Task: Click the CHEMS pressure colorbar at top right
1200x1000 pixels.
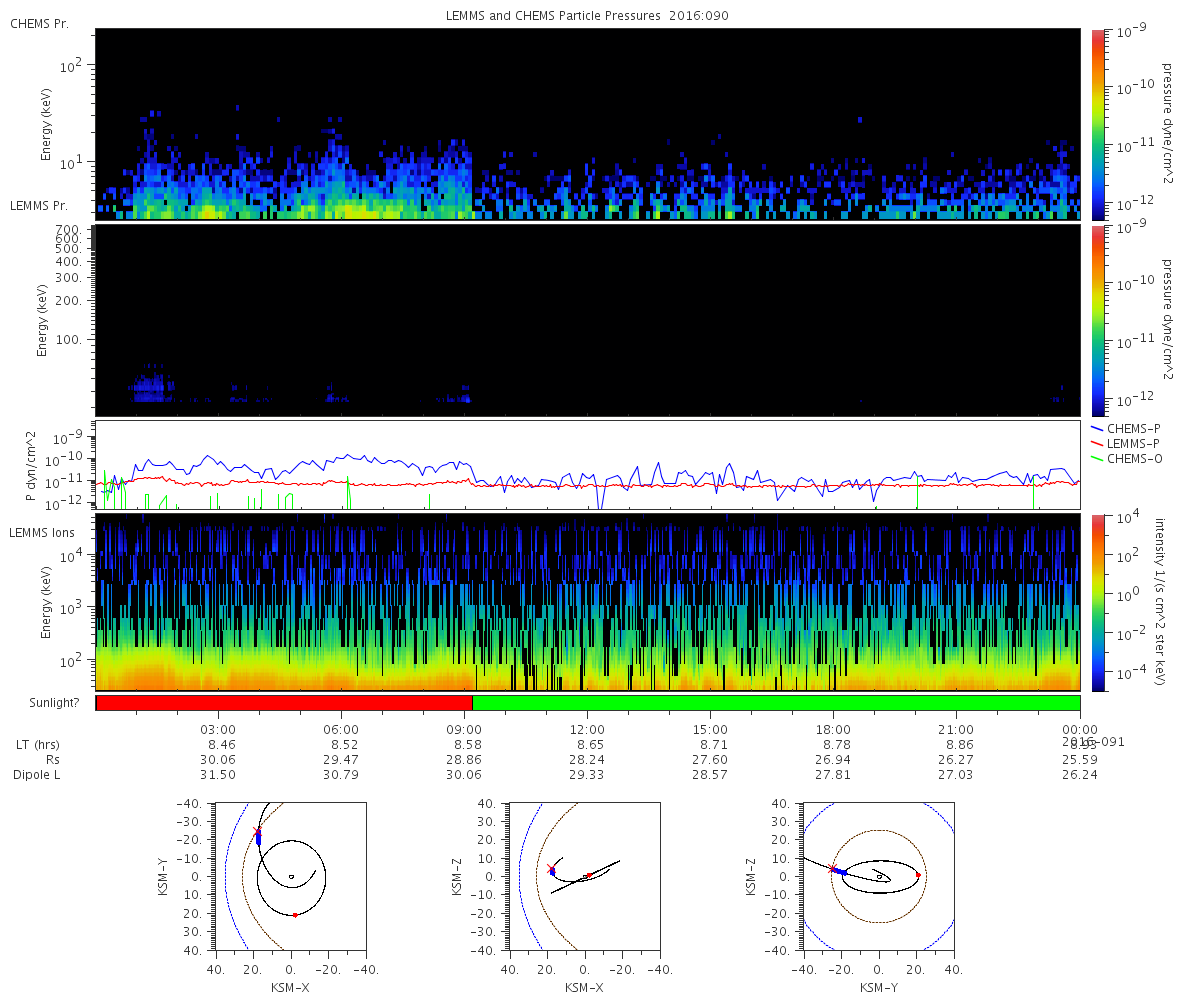Action: tap(1097, 124)
